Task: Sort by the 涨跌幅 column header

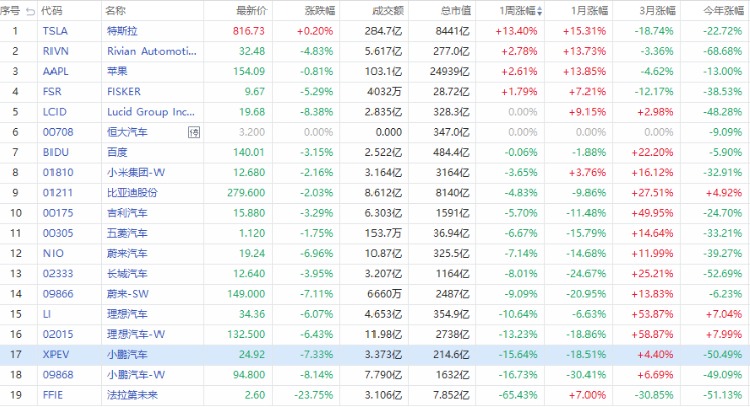Action: point(320,11)
